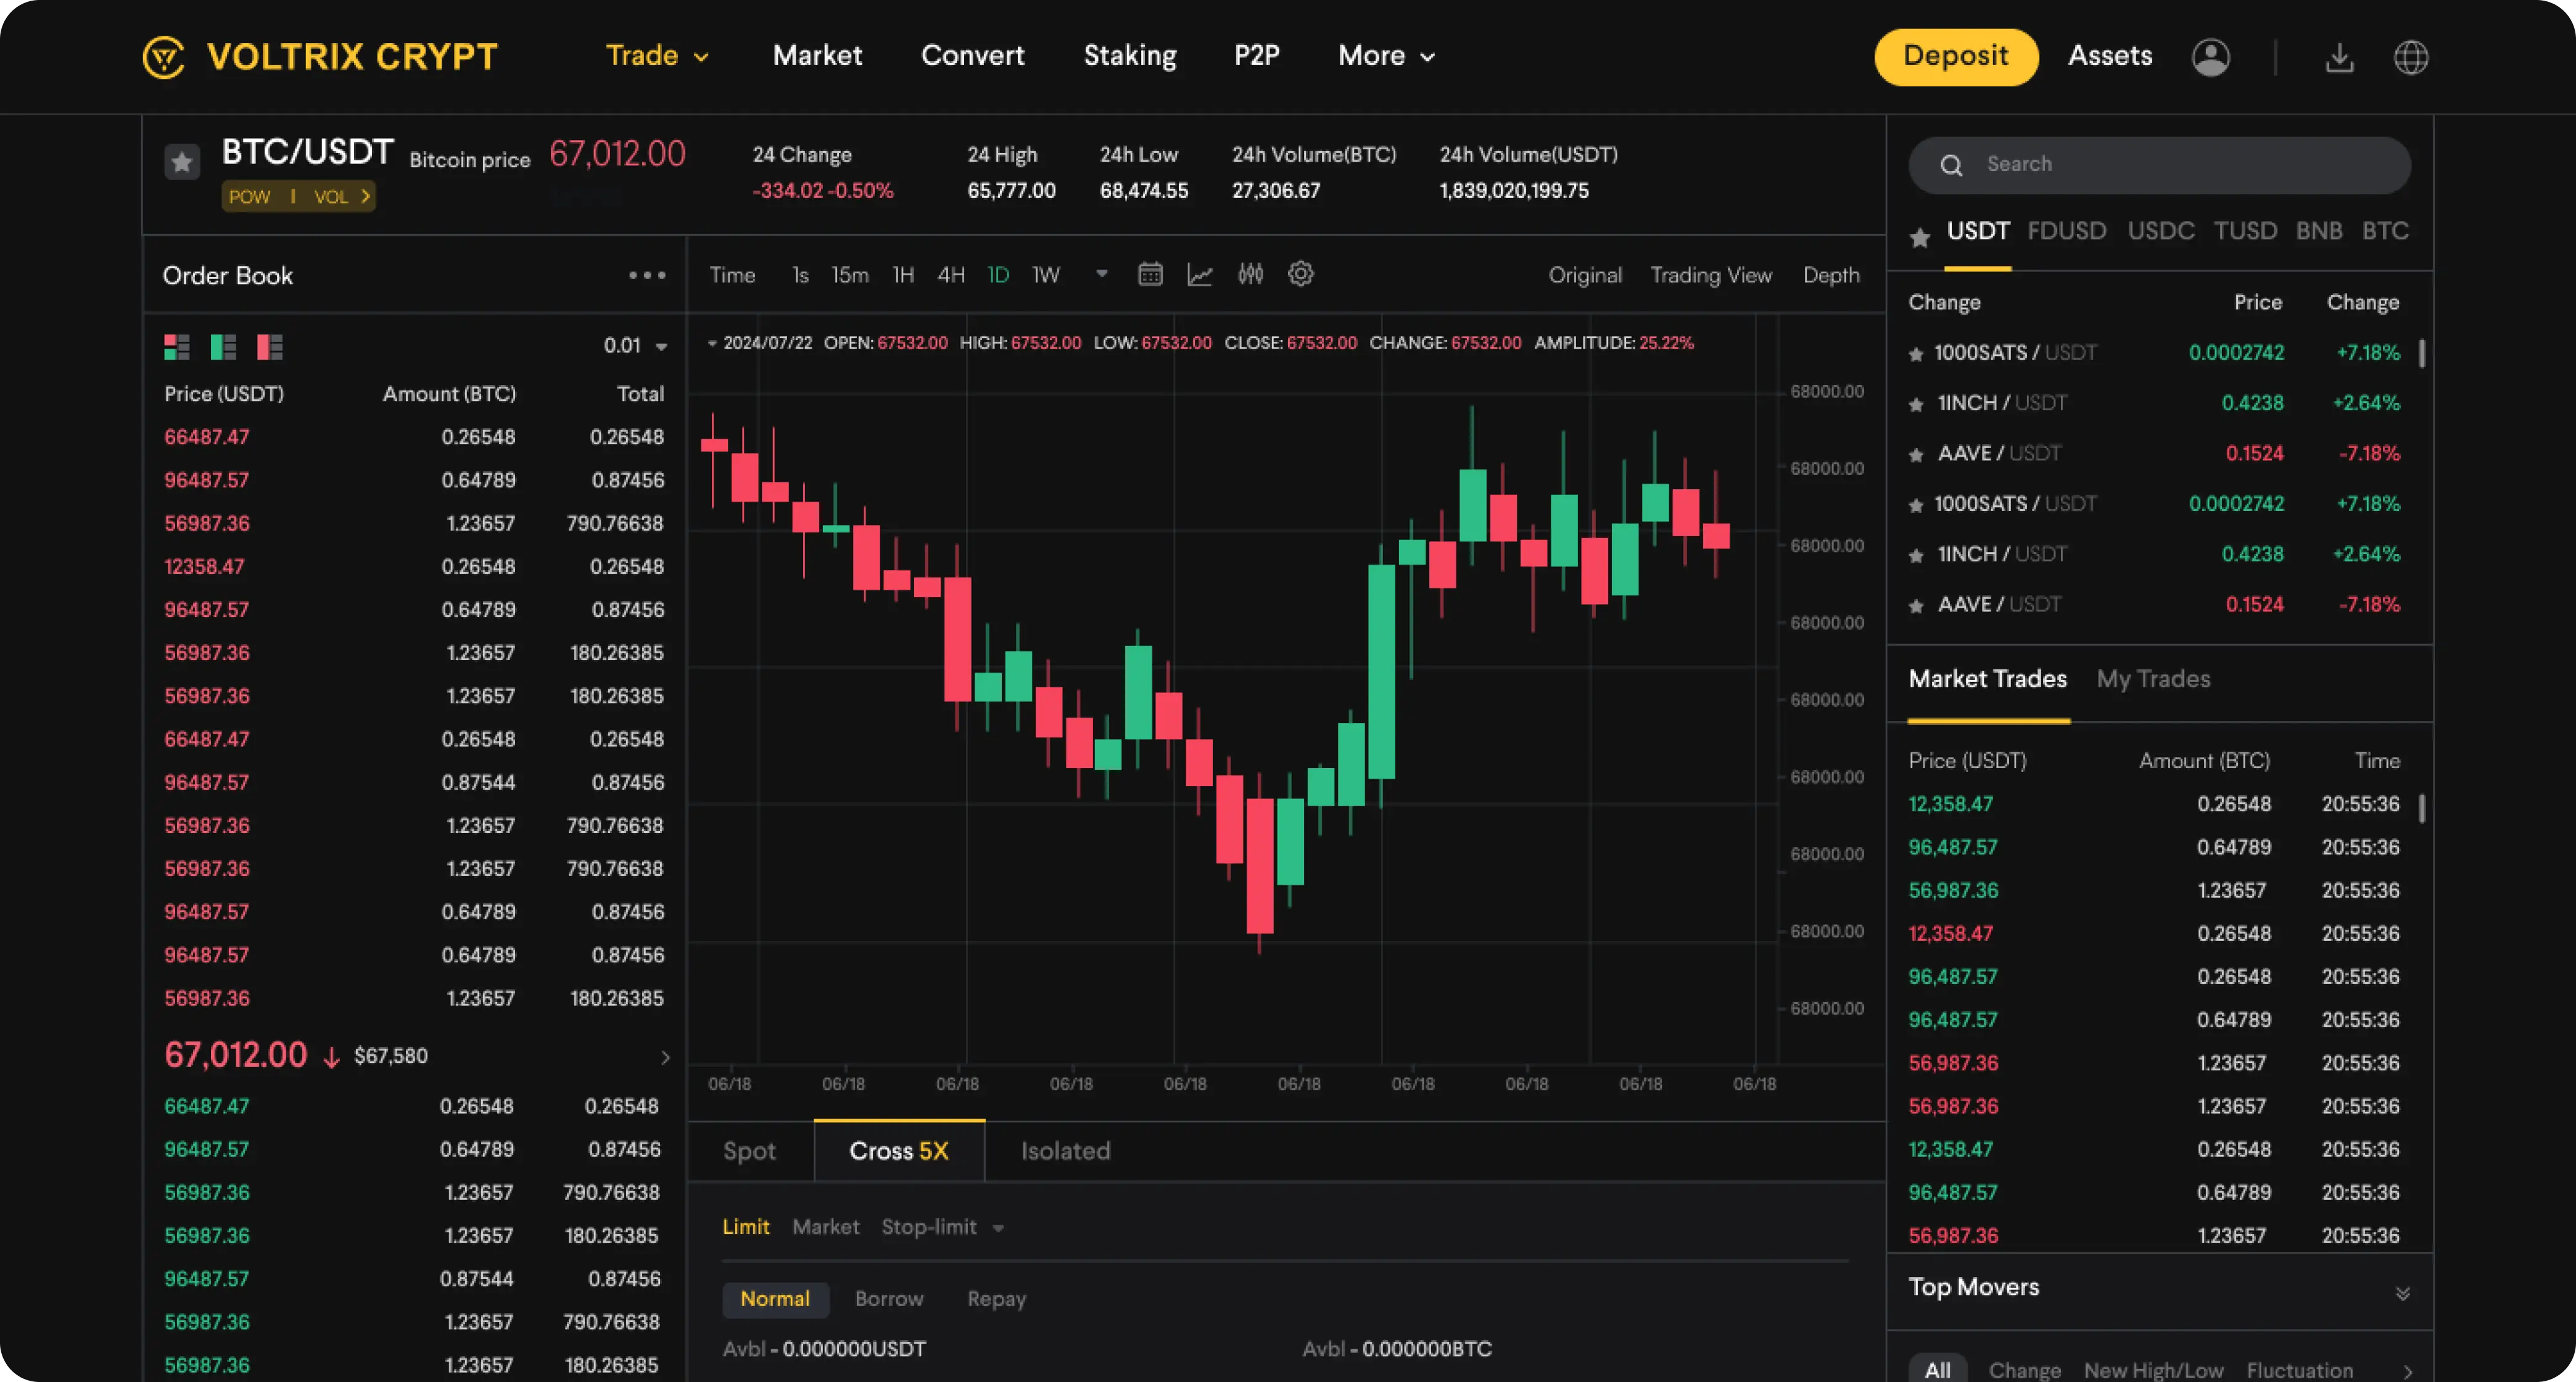2576x1382 pixels.
Task: Click the app download icon in the header
Action: 2340,57
